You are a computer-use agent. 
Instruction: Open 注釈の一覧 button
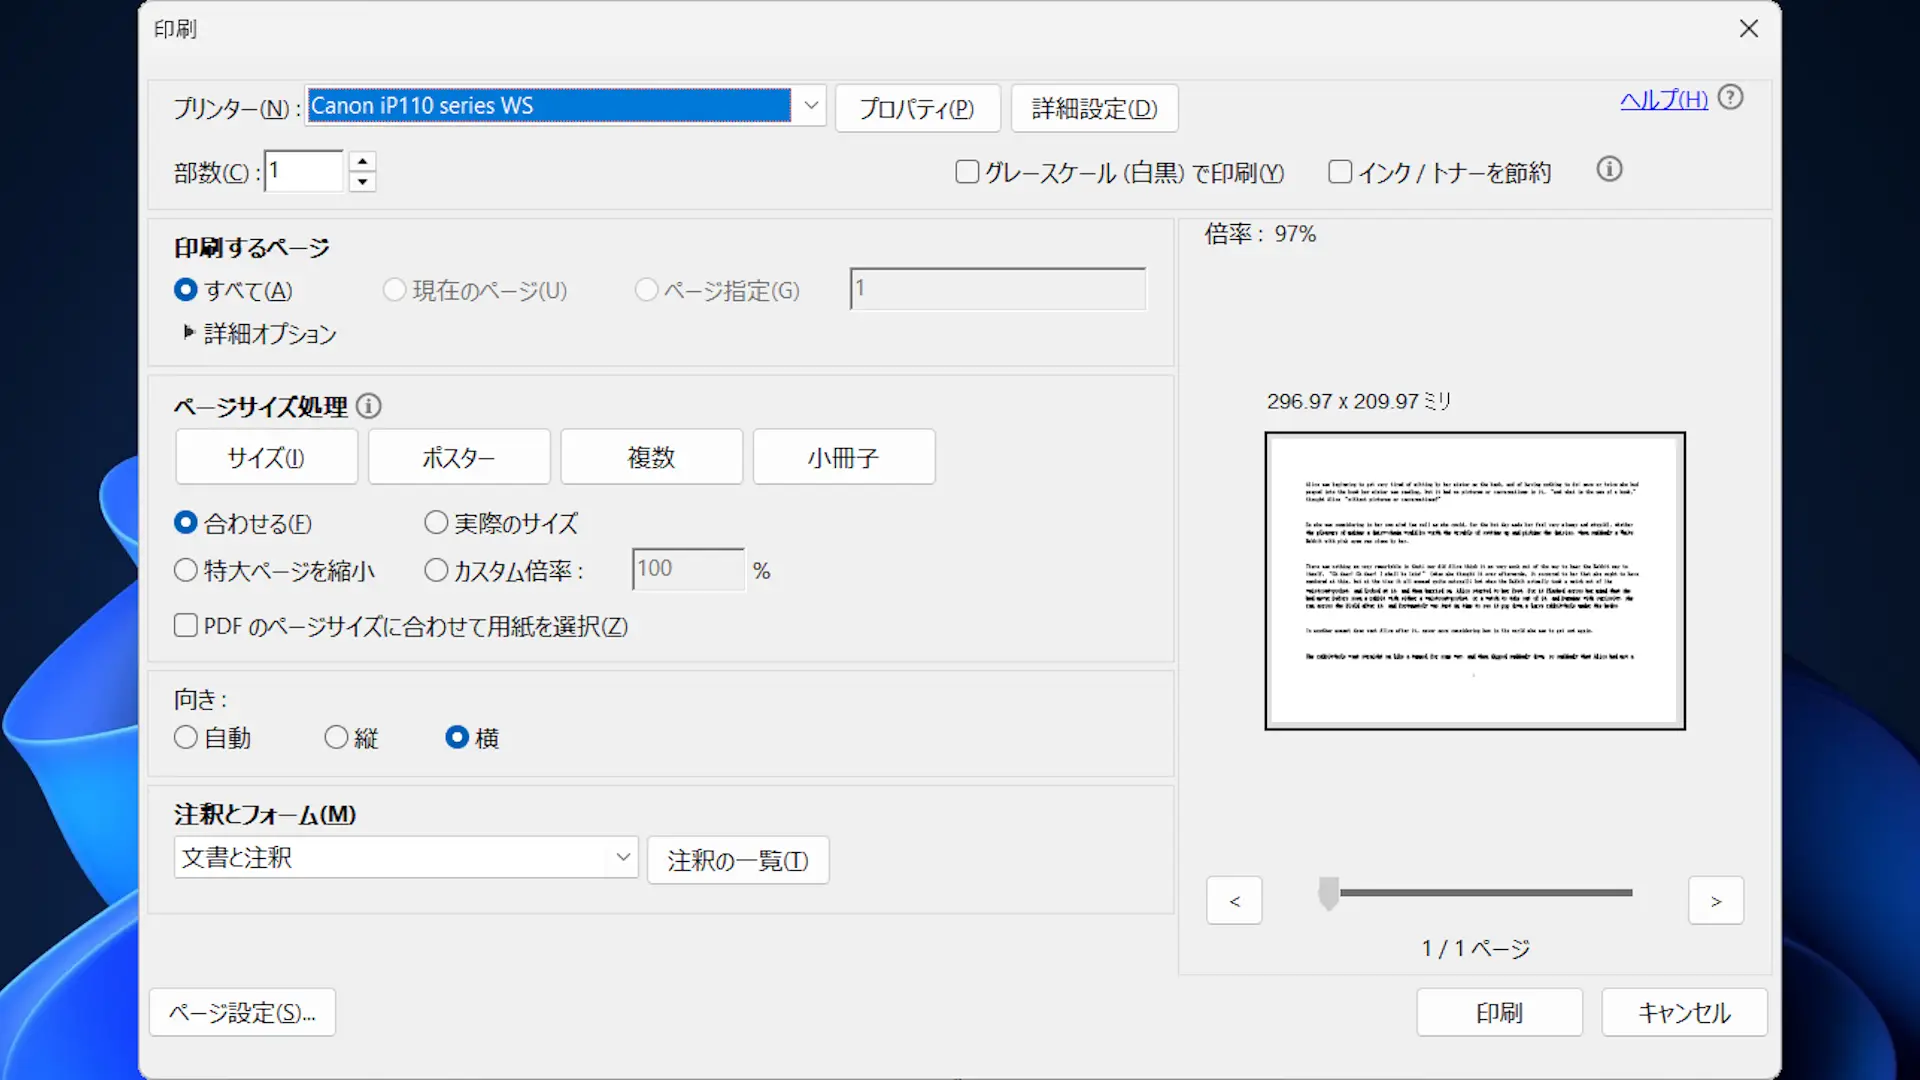pyautogui.click(x=738, y=860)
